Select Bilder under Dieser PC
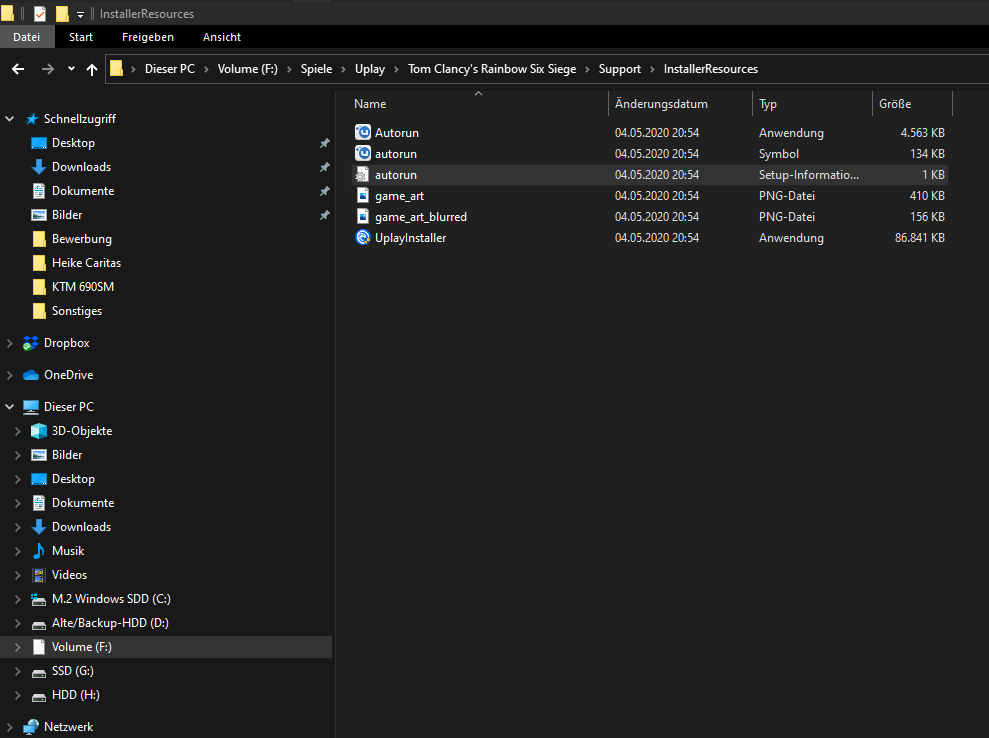Screen dimensions: 989x738 pyautogui.click(x=67, y=455)
